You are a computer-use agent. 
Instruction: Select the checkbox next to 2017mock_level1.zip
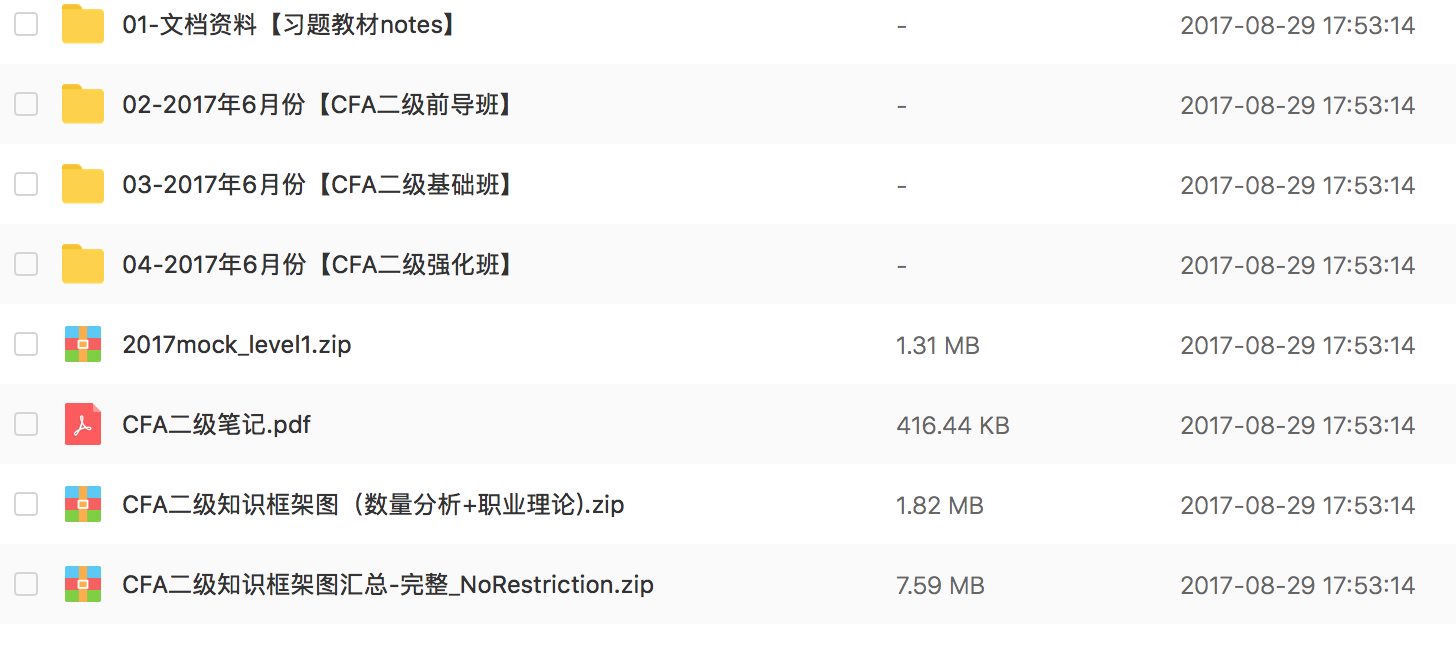click(x=26, y=345)
